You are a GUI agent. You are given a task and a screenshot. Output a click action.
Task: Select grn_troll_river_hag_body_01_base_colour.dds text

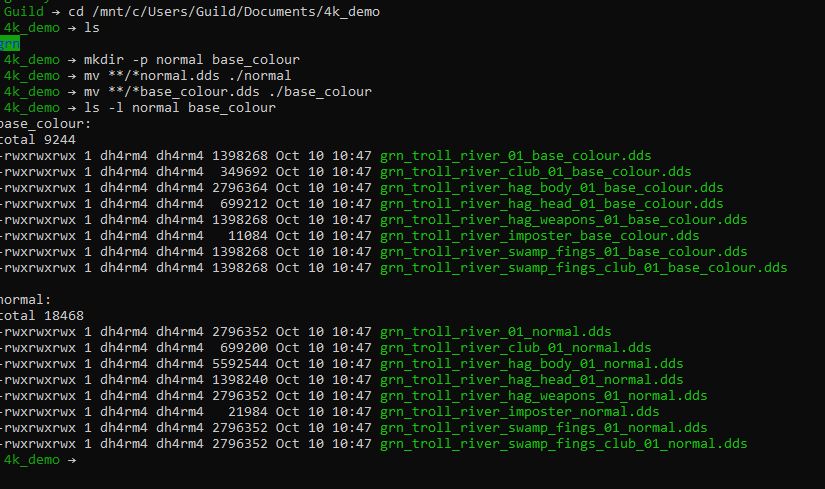pyautogui.click(x=551, y=188)
